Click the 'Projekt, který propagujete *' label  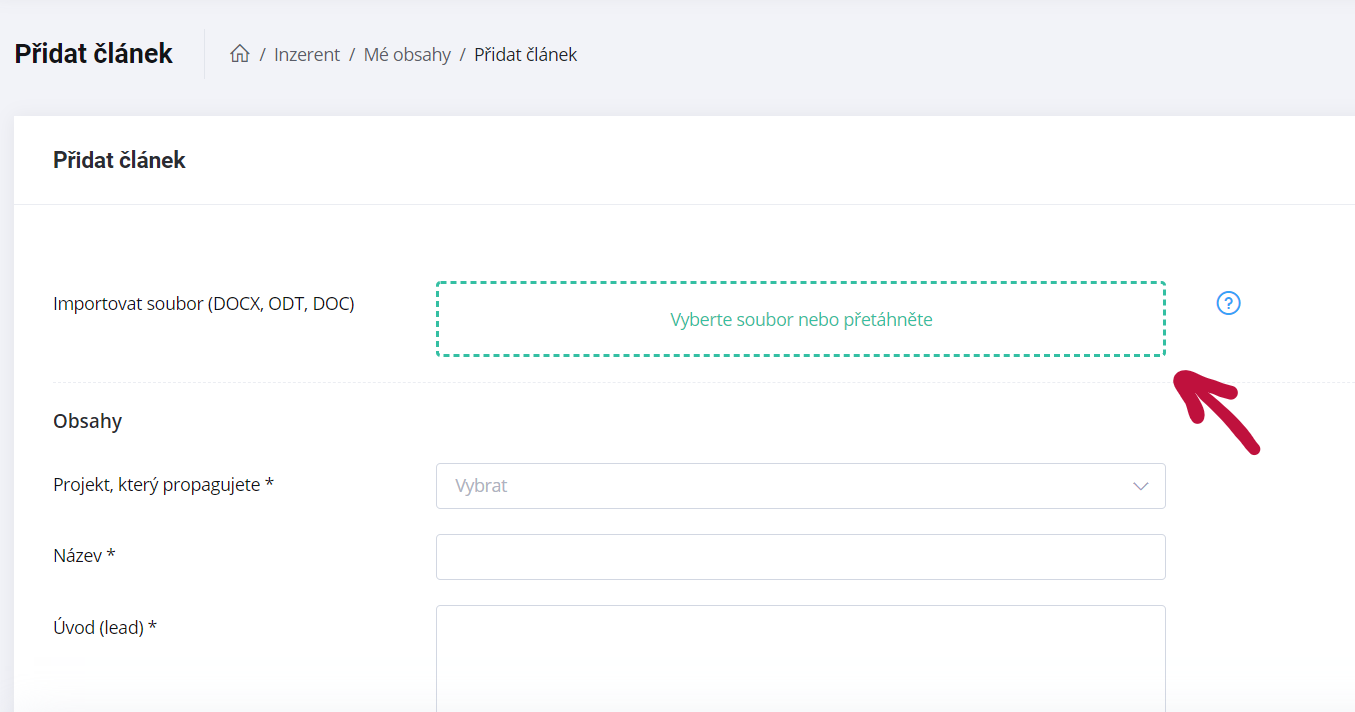pos(163,485)
